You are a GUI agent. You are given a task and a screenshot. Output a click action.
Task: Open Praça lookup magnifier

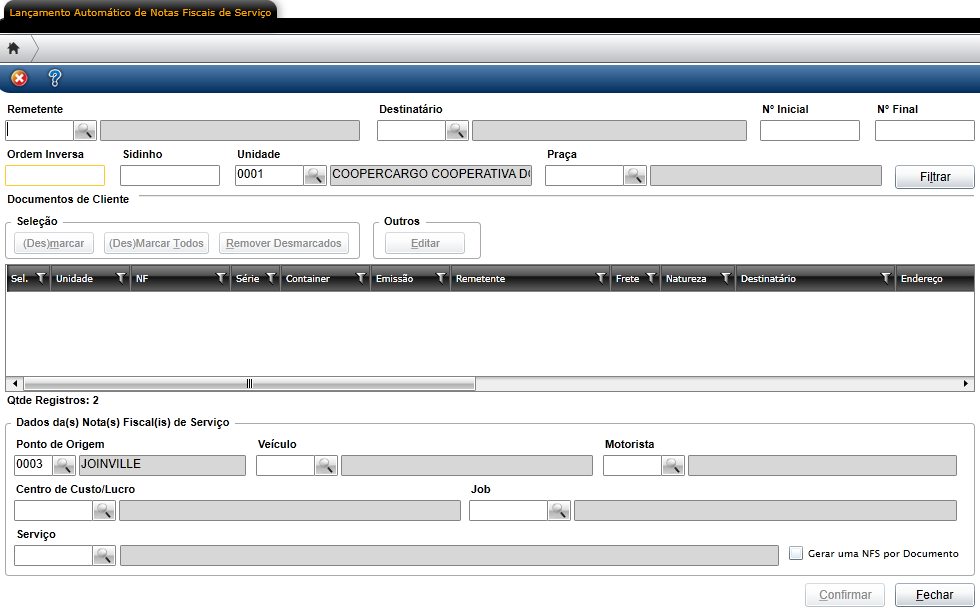[x=635, y=175]
